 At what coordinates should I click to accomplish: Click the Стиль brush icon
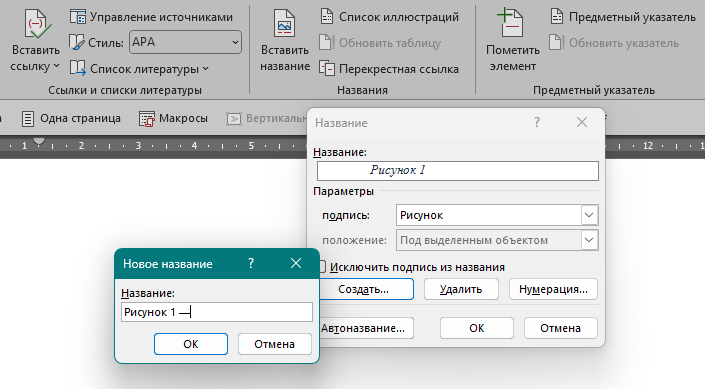76,42
